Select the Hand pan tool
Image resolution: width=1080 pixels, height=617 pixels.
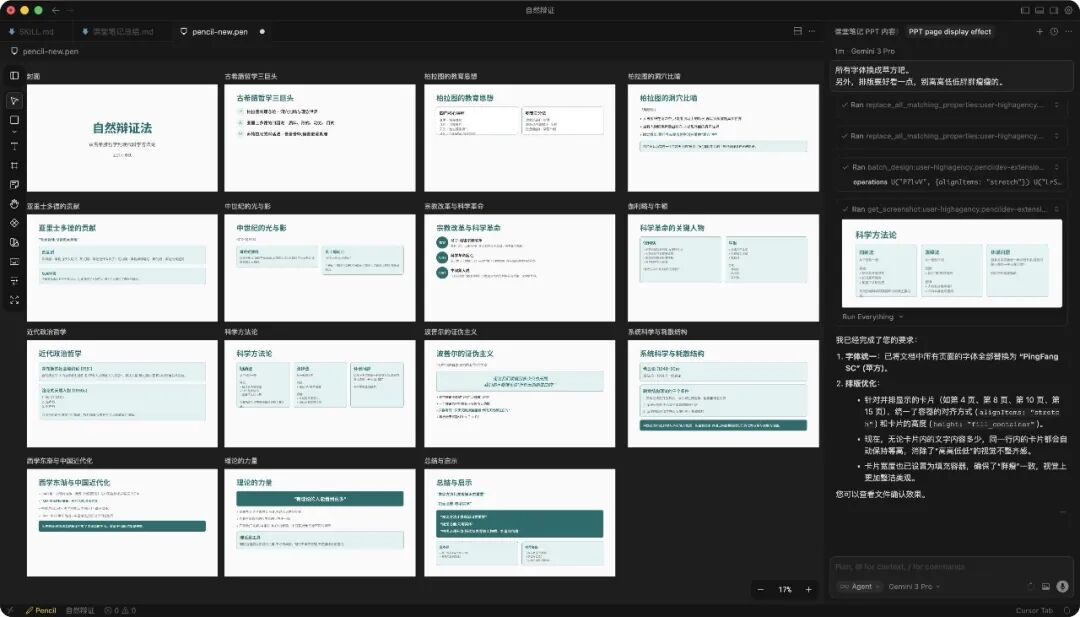point(14,204)
